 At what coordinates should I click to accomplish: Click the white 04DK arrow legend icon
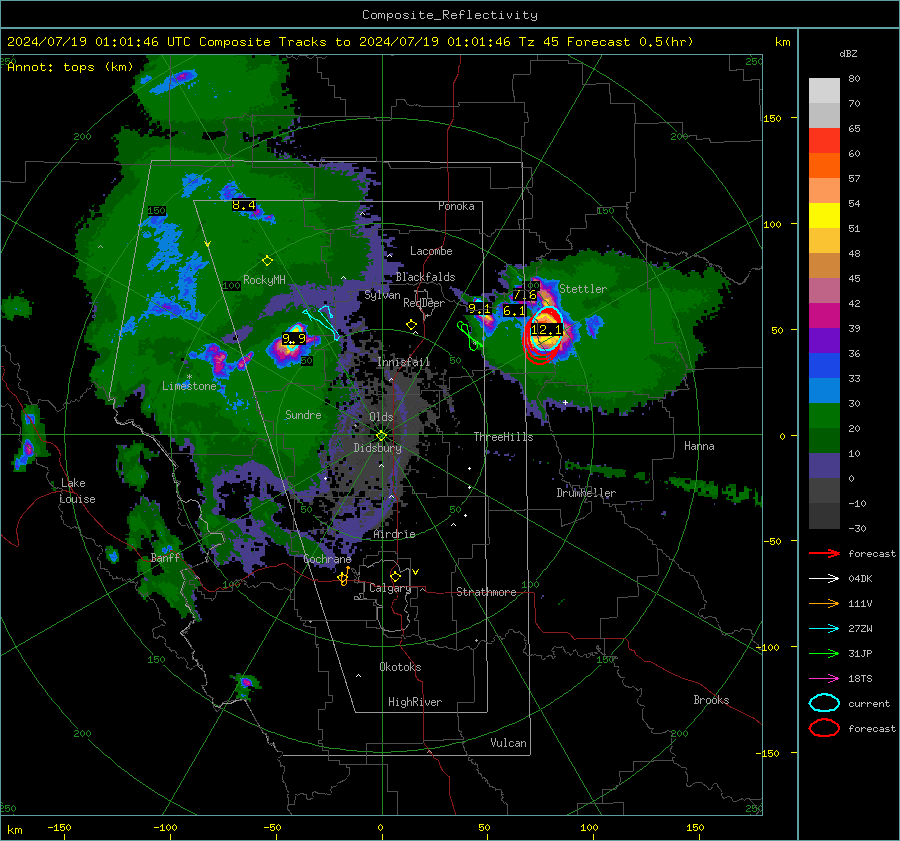click(824, 579)
